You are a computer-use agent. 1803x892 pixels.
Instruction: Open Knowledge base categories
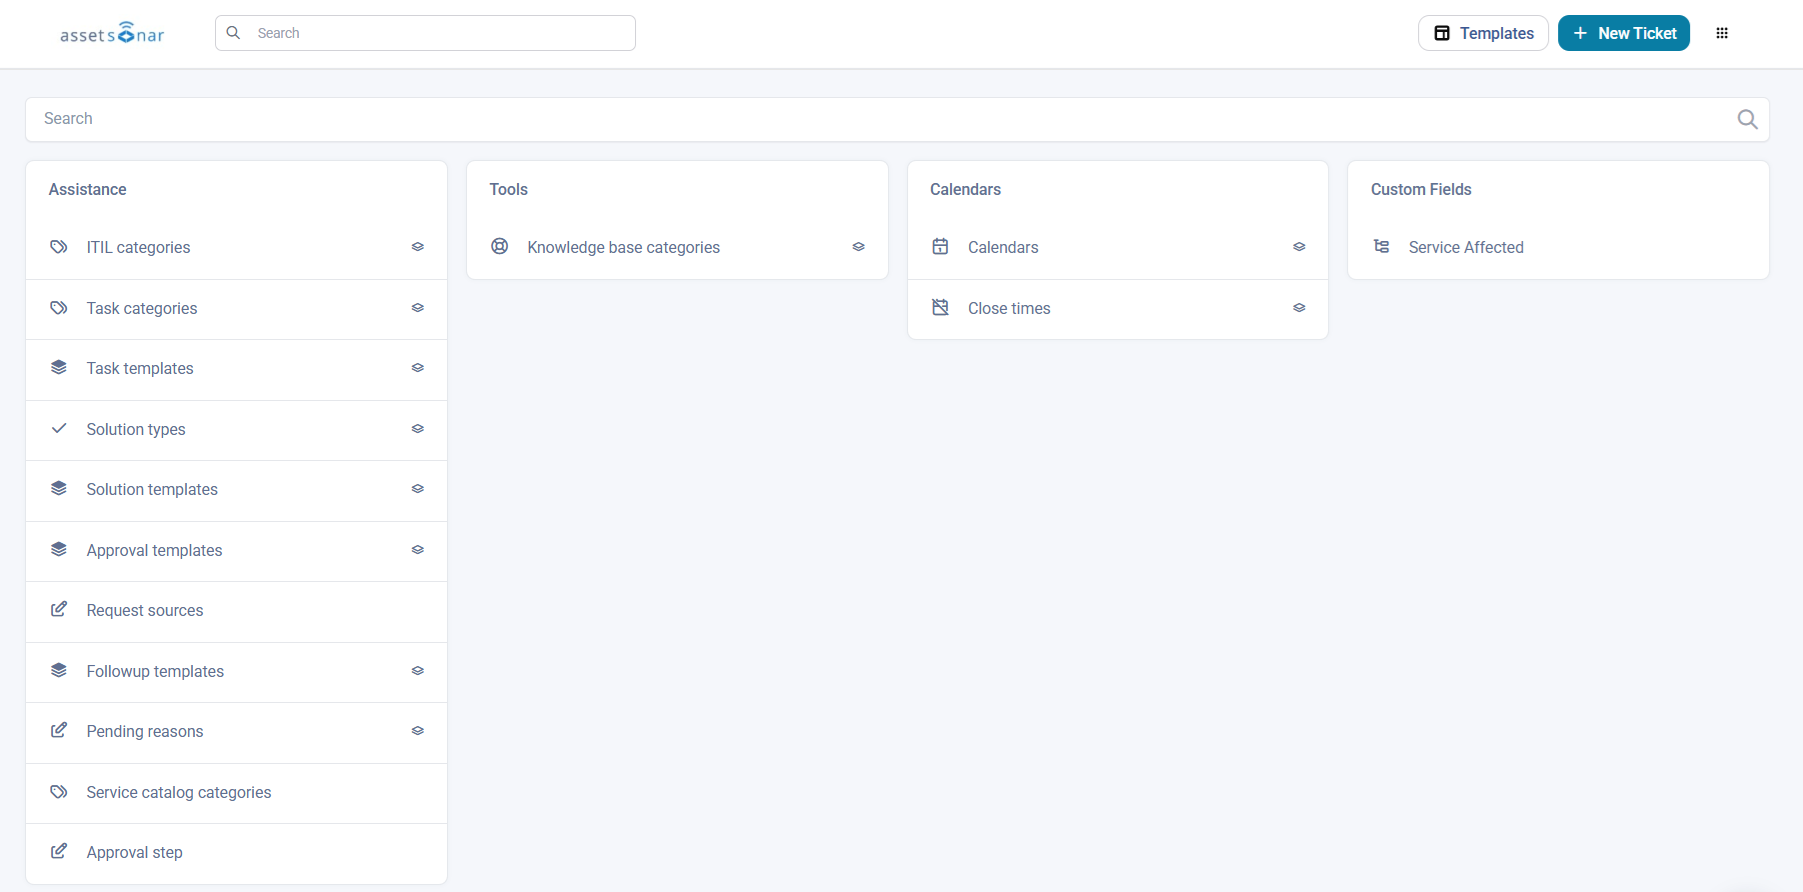624,248
